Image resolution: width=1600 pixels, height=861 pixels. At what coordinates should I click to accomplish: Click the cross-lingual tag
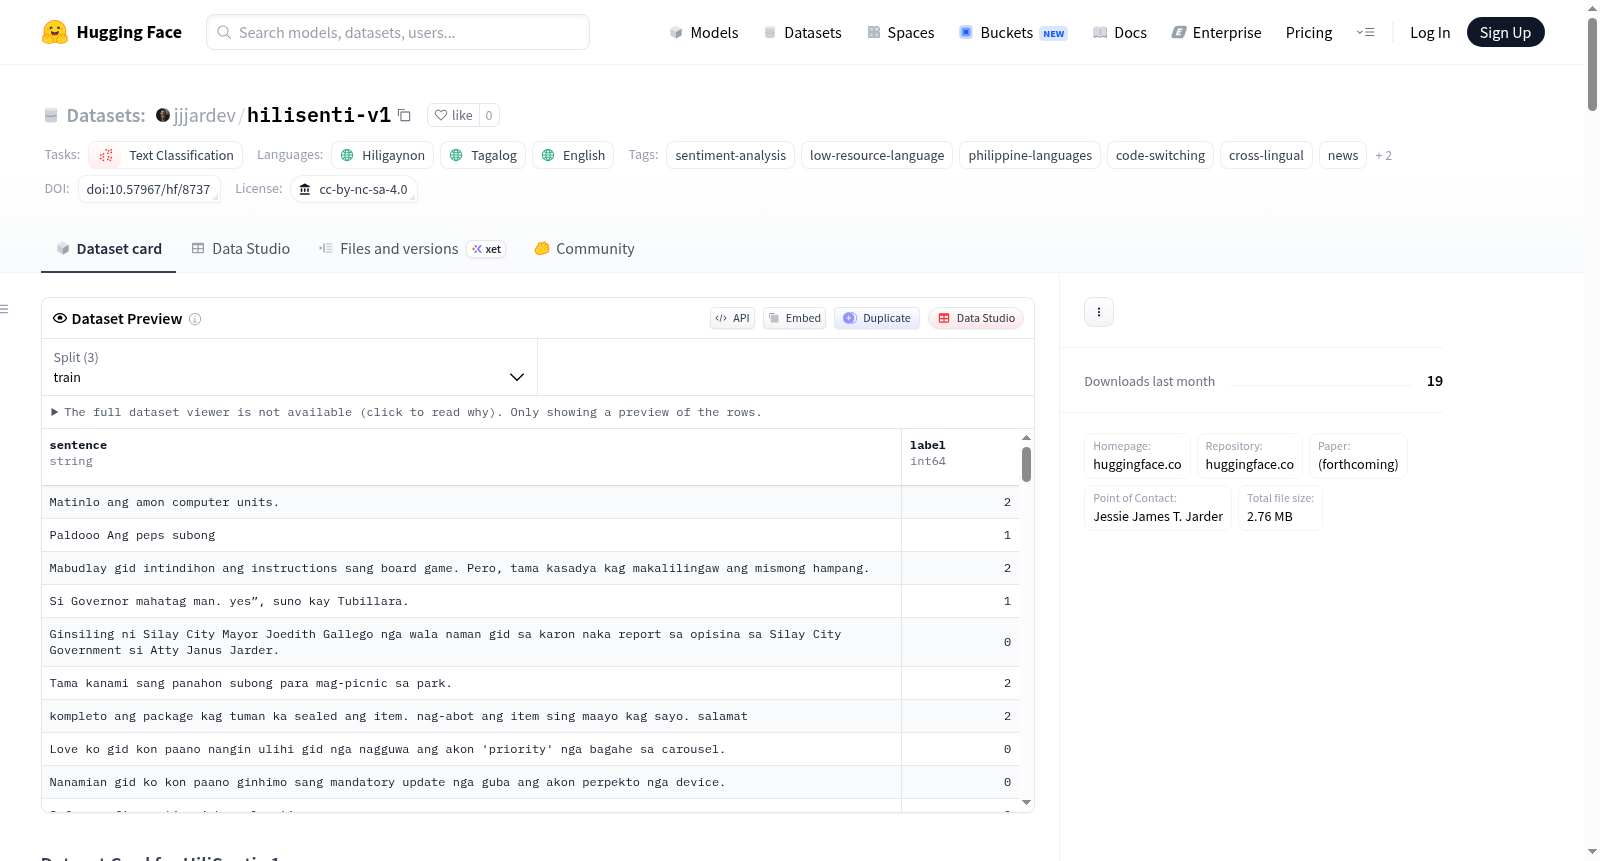click(1266, 155)
